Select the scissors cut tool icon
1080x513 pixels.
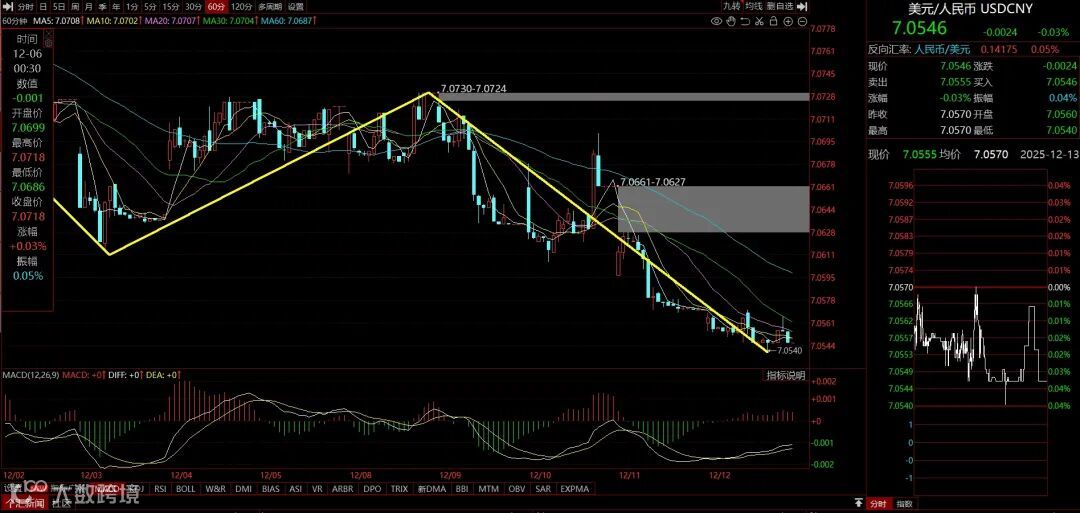(x=759, y=21)
